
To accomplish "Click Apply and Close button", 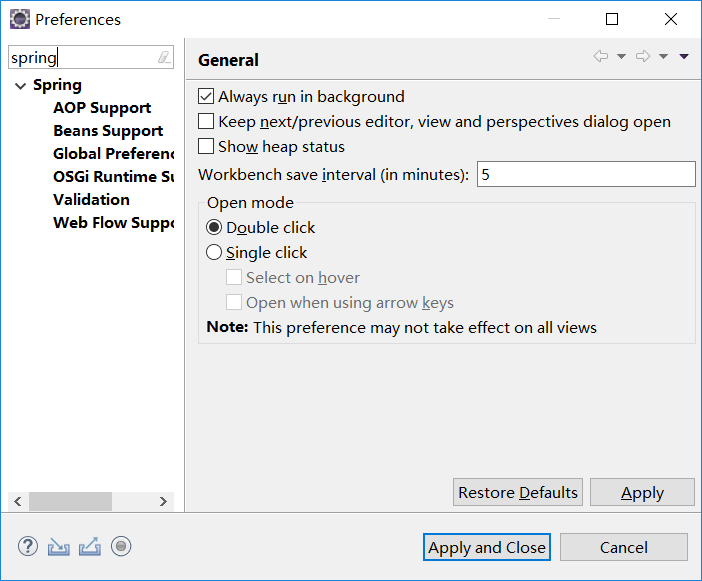I will tap(487, 547).
